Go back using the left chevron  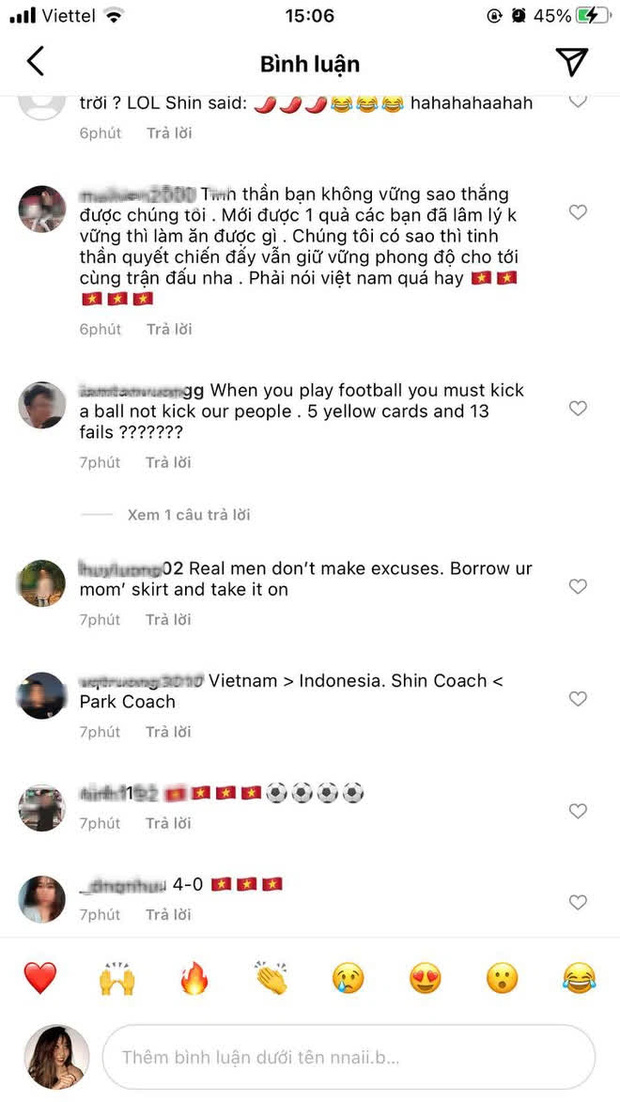(x=36, y=62)
